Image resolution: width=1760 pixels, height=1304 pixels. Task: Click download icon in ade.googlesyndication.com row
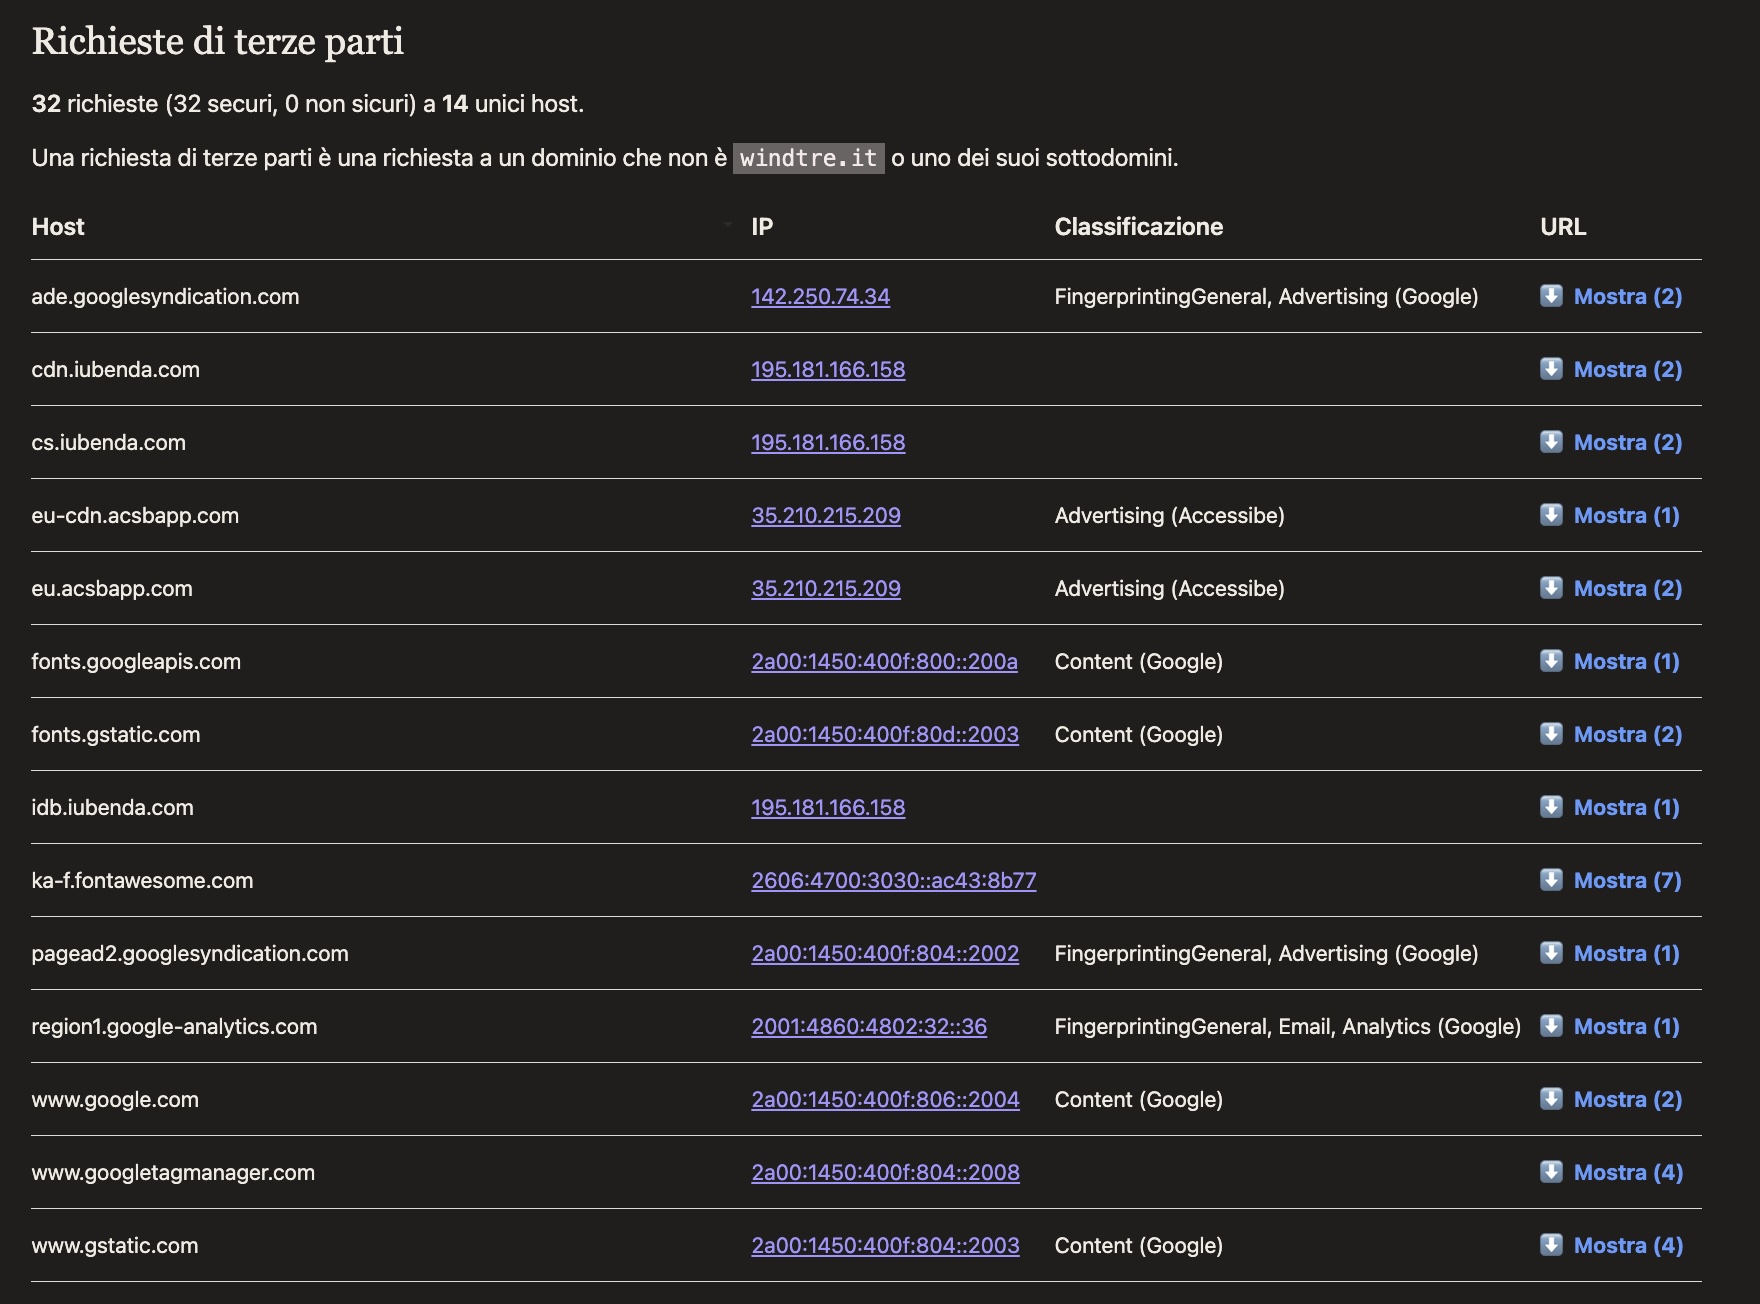click(1551, 296)
